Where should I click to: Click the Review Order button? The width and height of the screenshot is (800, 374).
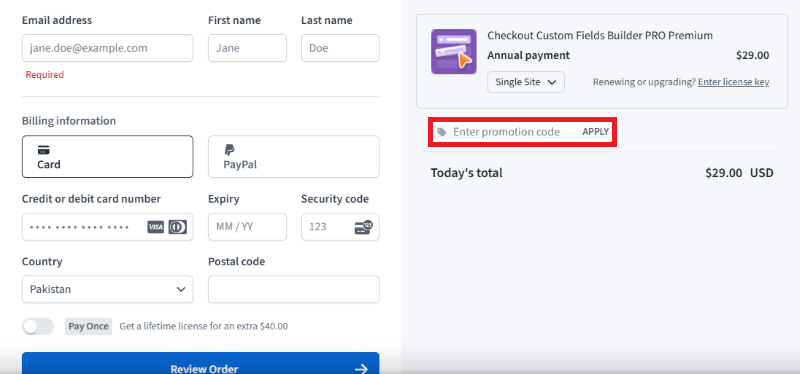click(201, 363)
